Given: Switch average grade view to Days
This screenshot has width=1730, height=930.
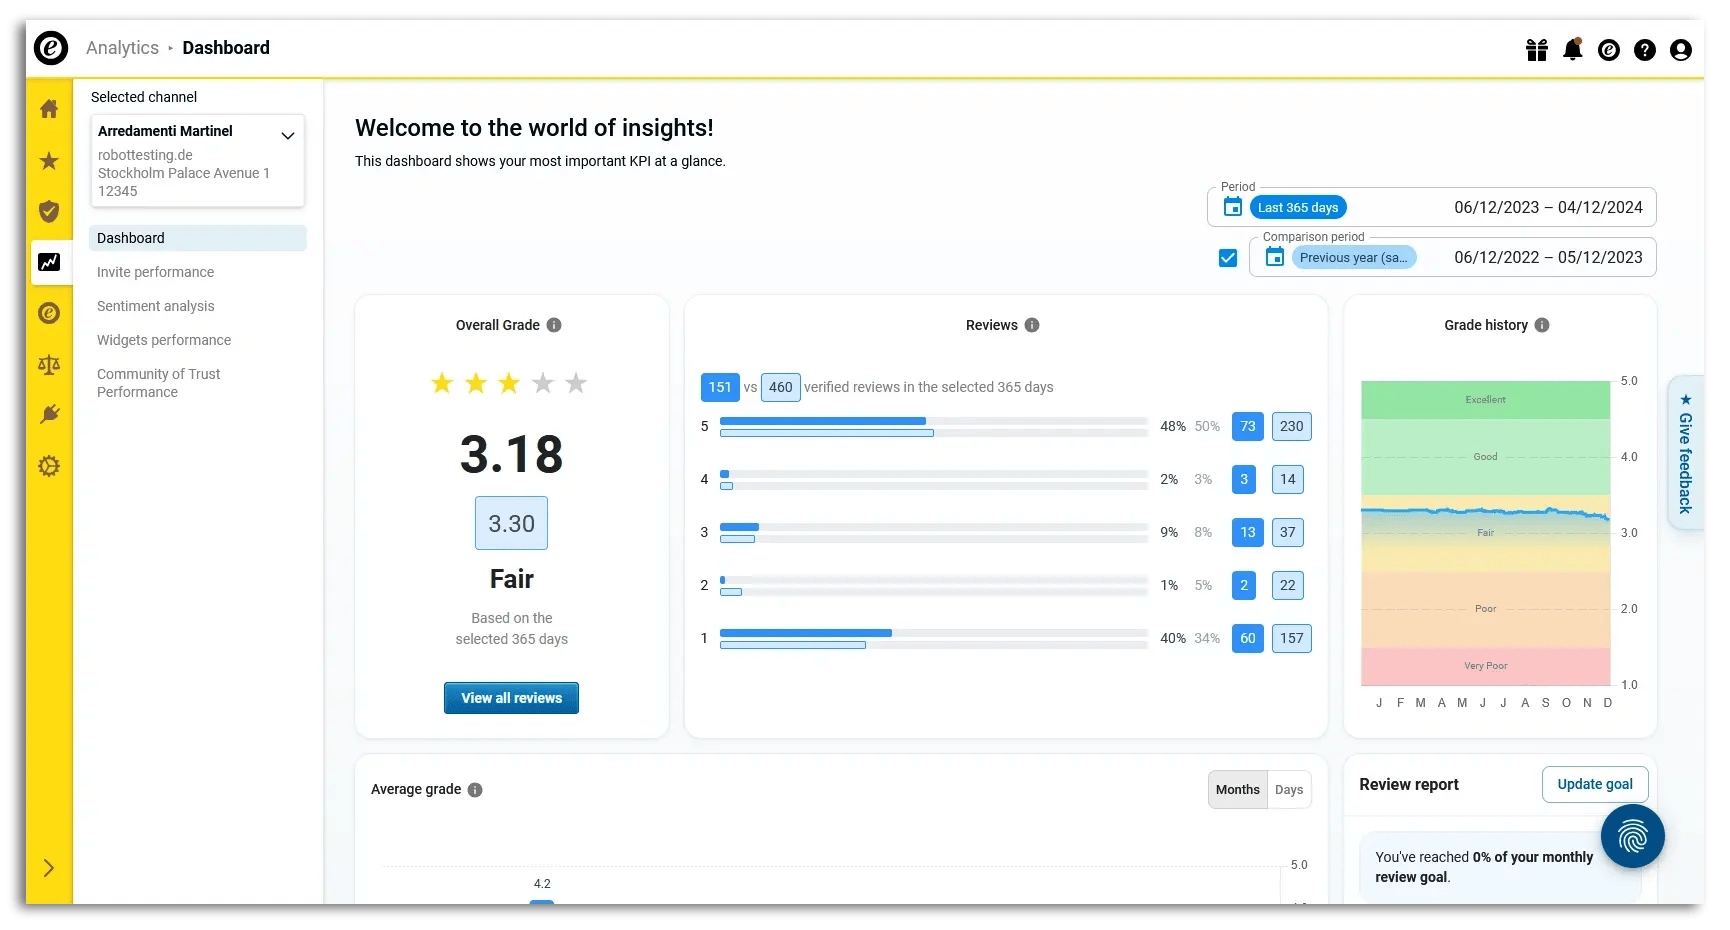Looking at the screenshot, I should click(x=1289, y=789).
